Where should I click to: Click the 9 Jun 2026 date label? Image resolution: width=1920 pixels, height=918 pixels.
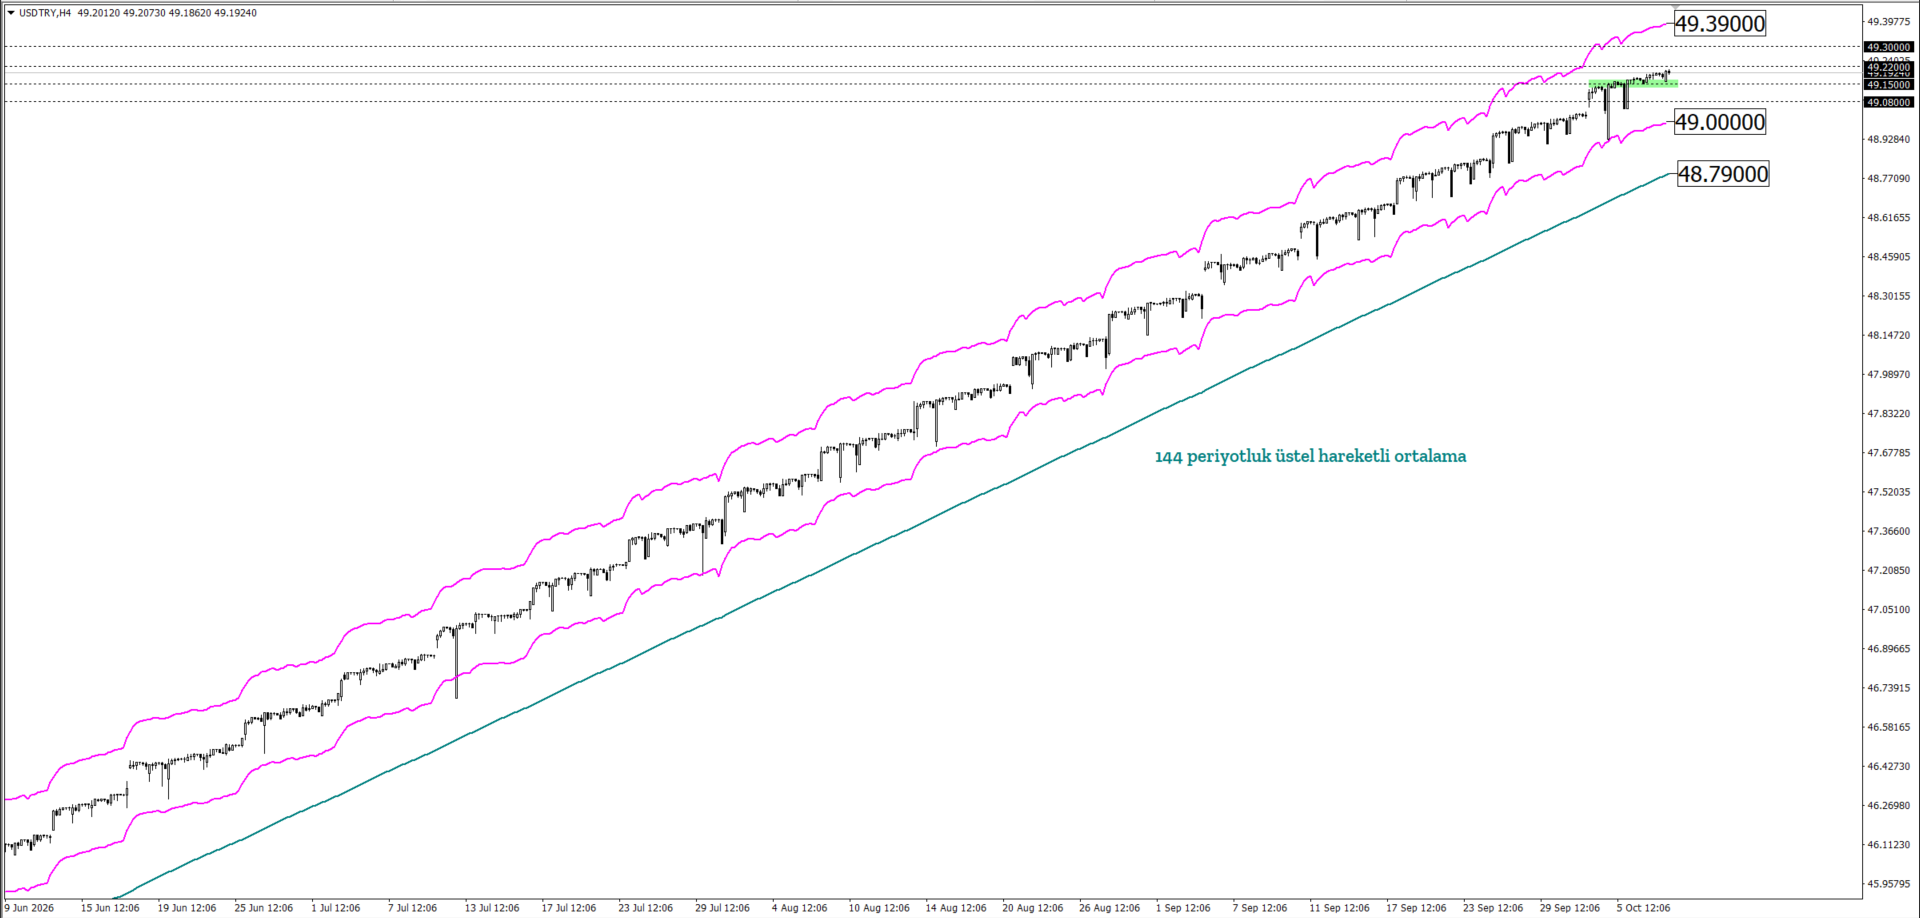point(30,908)
